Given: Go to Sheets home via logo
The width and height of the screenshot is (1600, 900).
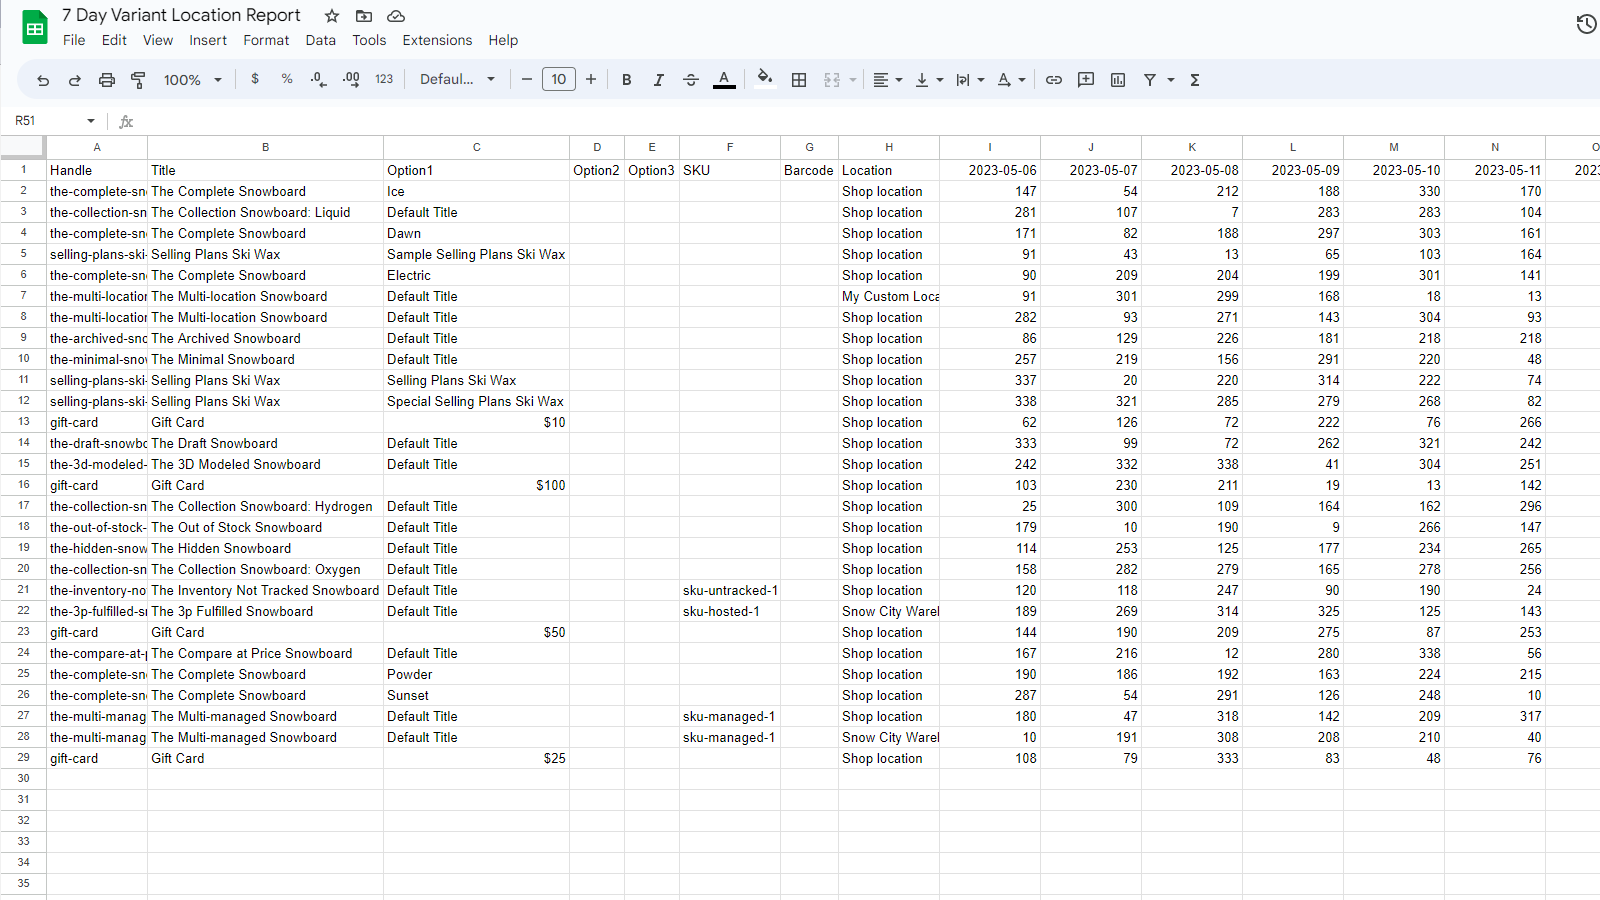Looking at the screenshot, I should [x=35, y=28].
